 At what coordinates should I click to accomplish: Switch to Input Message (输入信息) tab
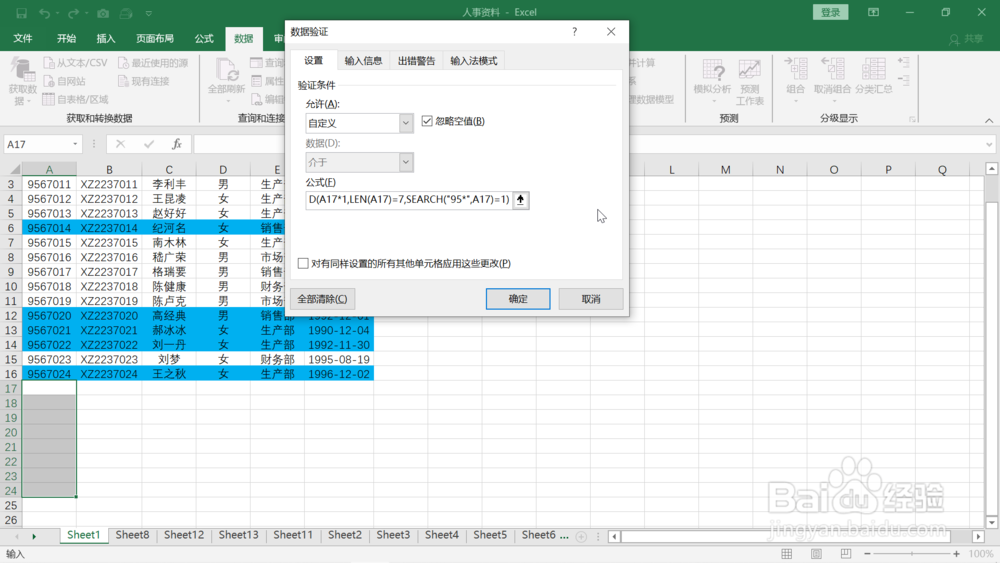pos(364,61)
